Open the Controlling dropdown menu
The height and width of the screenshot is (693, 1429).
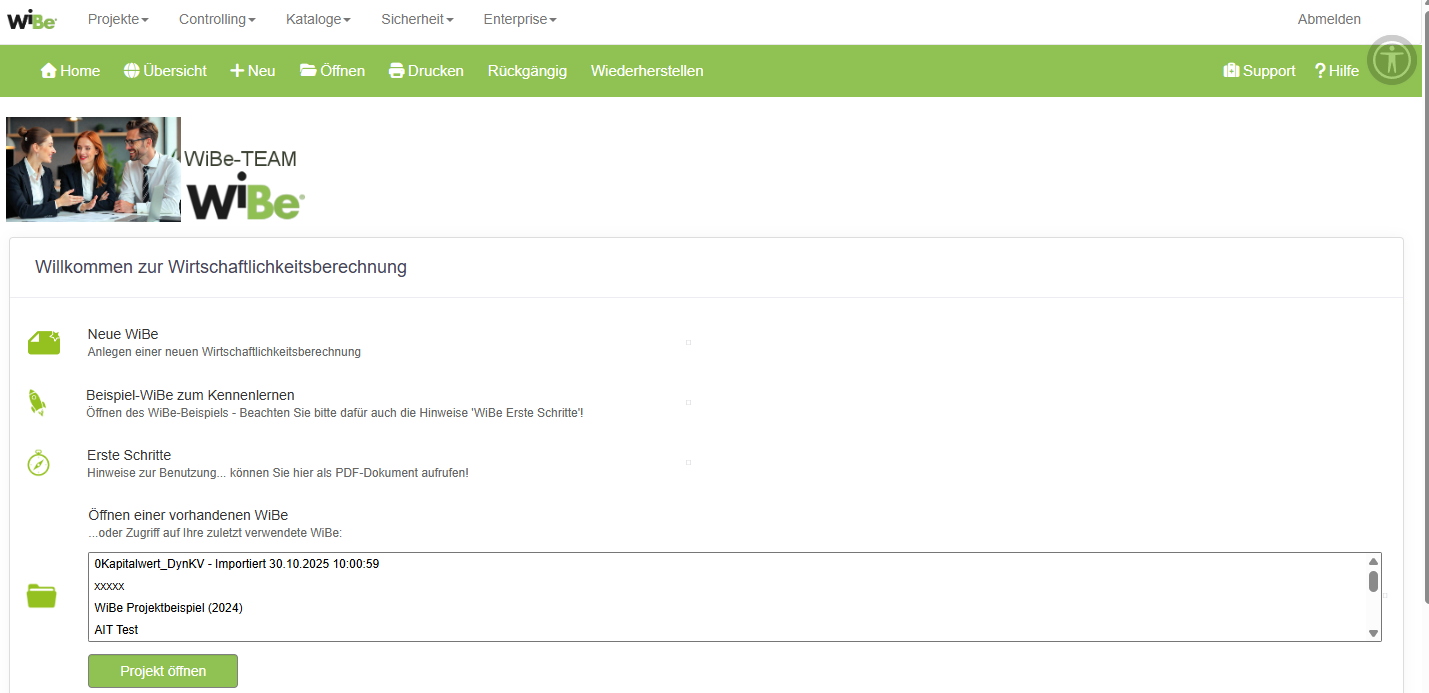pyautogui.click(x=217, y=19)
